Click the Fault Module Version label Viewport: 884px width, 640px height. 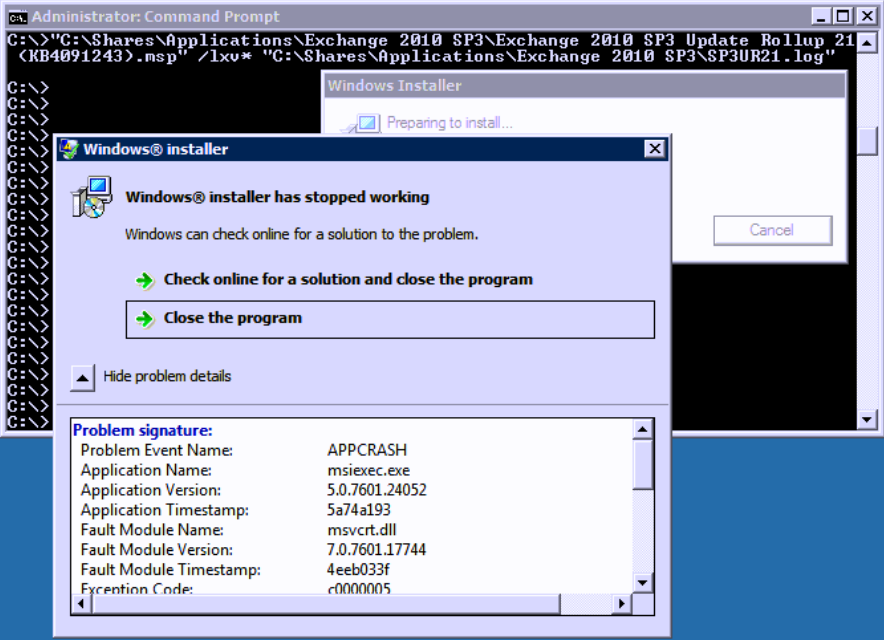[157, 549]
